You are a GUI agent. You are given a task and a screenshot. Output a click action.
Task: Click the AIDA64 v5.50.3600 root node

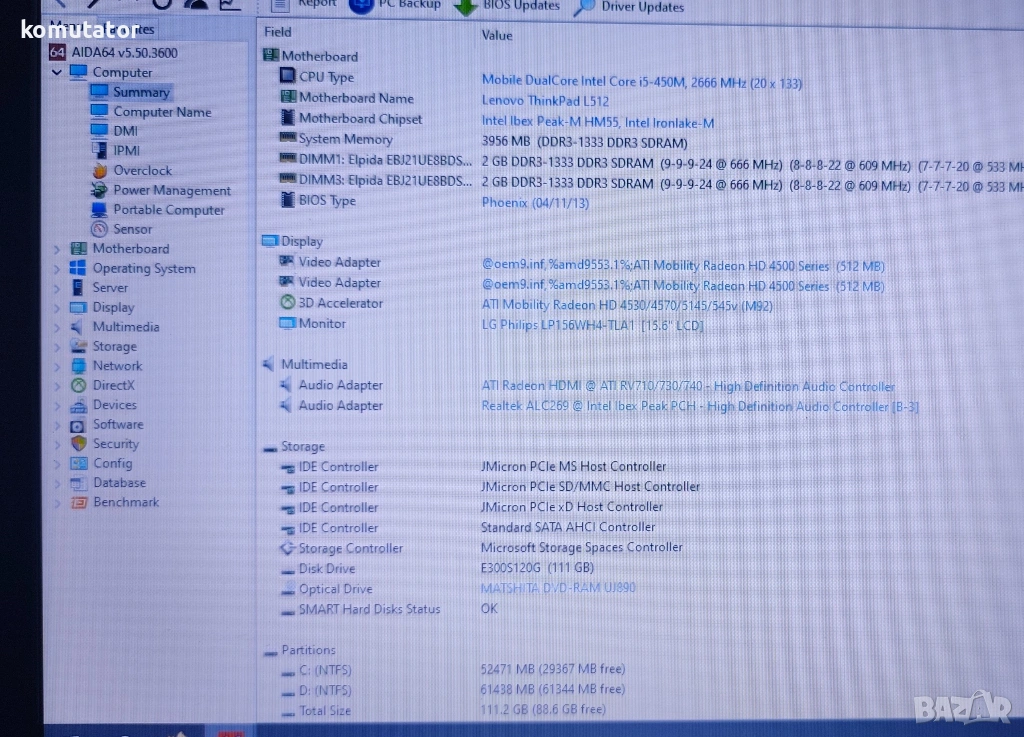pyautogui.click(x=124, y=52)
